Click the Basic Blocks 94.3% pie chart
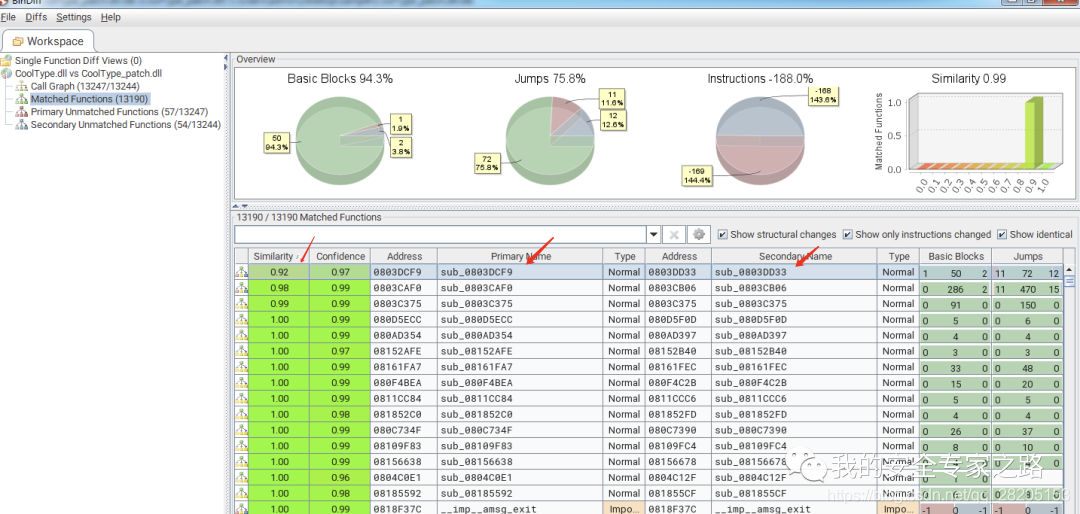The image size is (1080, 514). coord(340,142)
